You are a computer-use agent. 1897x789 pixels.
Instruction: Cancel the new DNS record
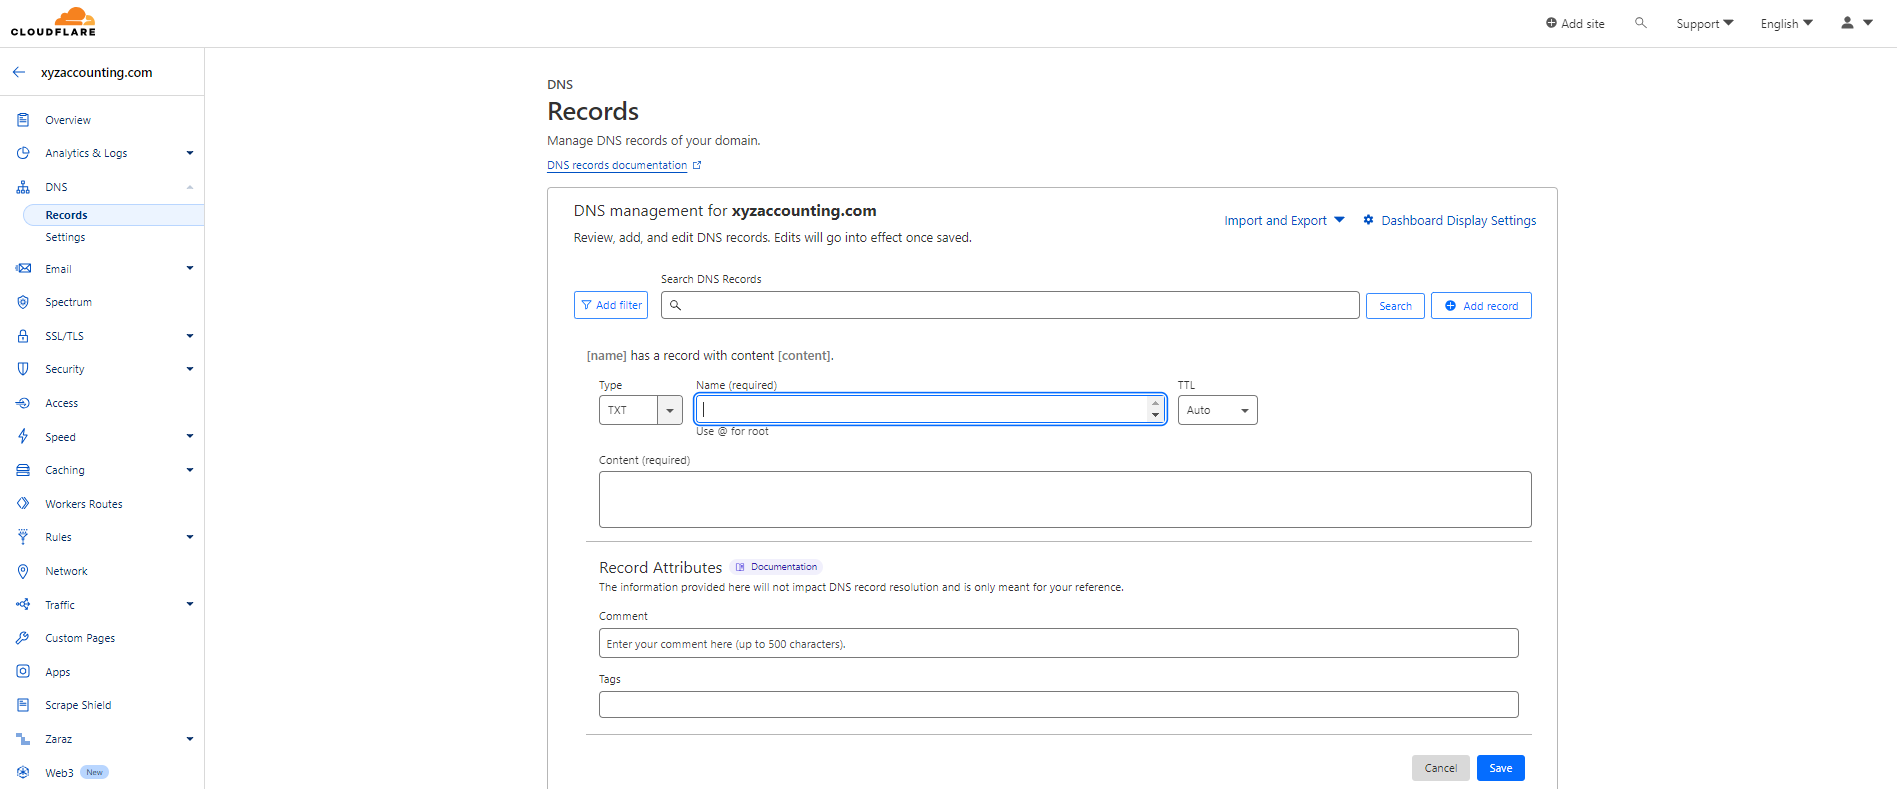pyautogui.click(x=1440, y=768)
